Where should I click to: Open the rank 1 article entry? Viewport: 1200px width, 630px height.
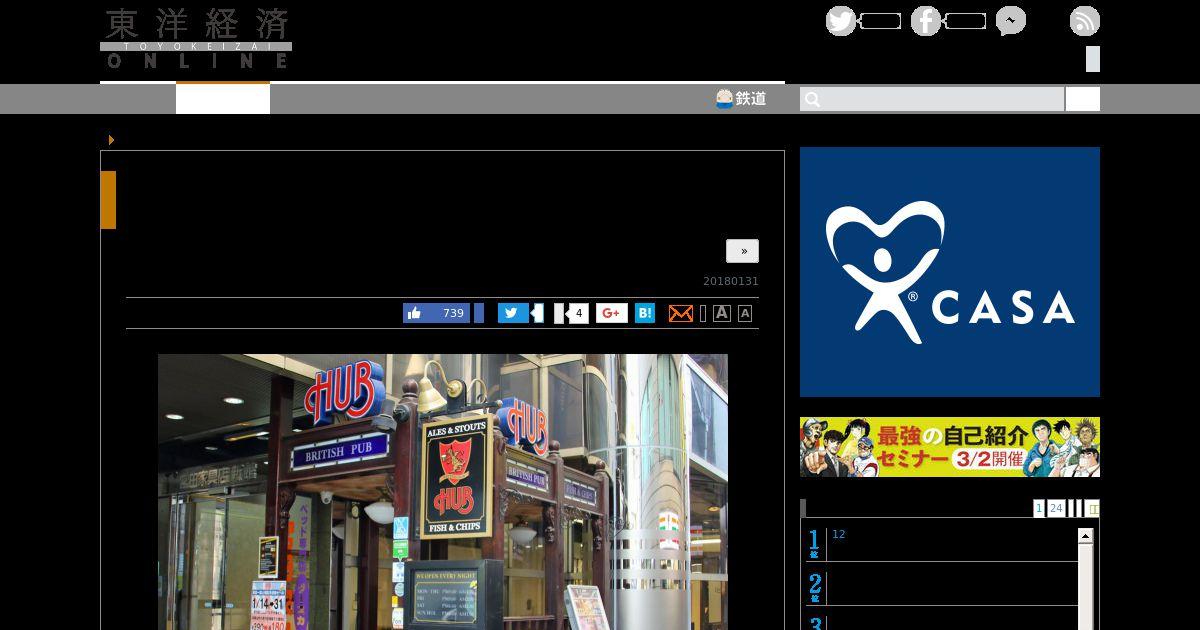tap(942, 544)
